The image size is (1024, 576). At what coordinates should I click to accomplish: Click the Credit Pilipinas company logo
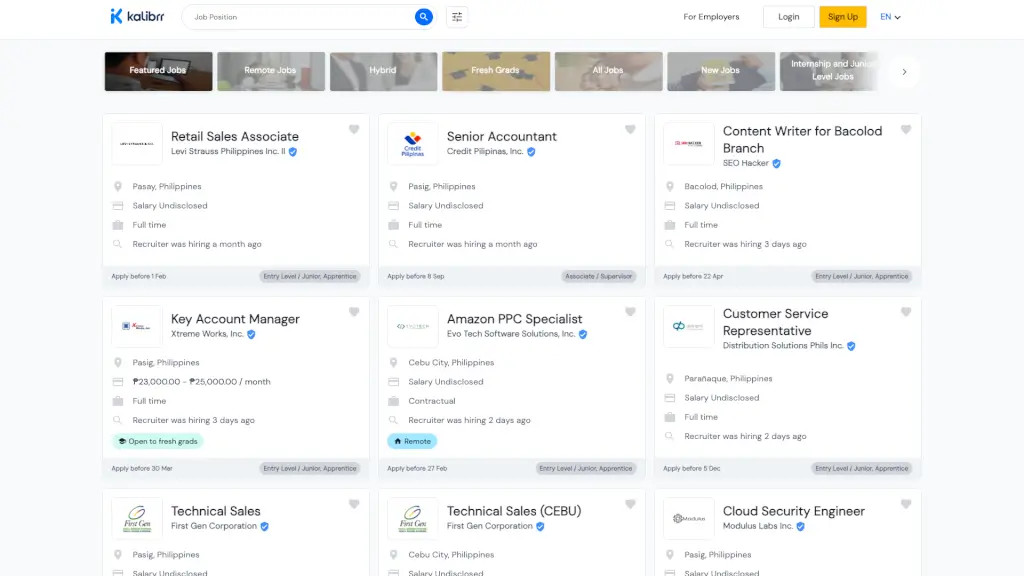tap(413, 144)
